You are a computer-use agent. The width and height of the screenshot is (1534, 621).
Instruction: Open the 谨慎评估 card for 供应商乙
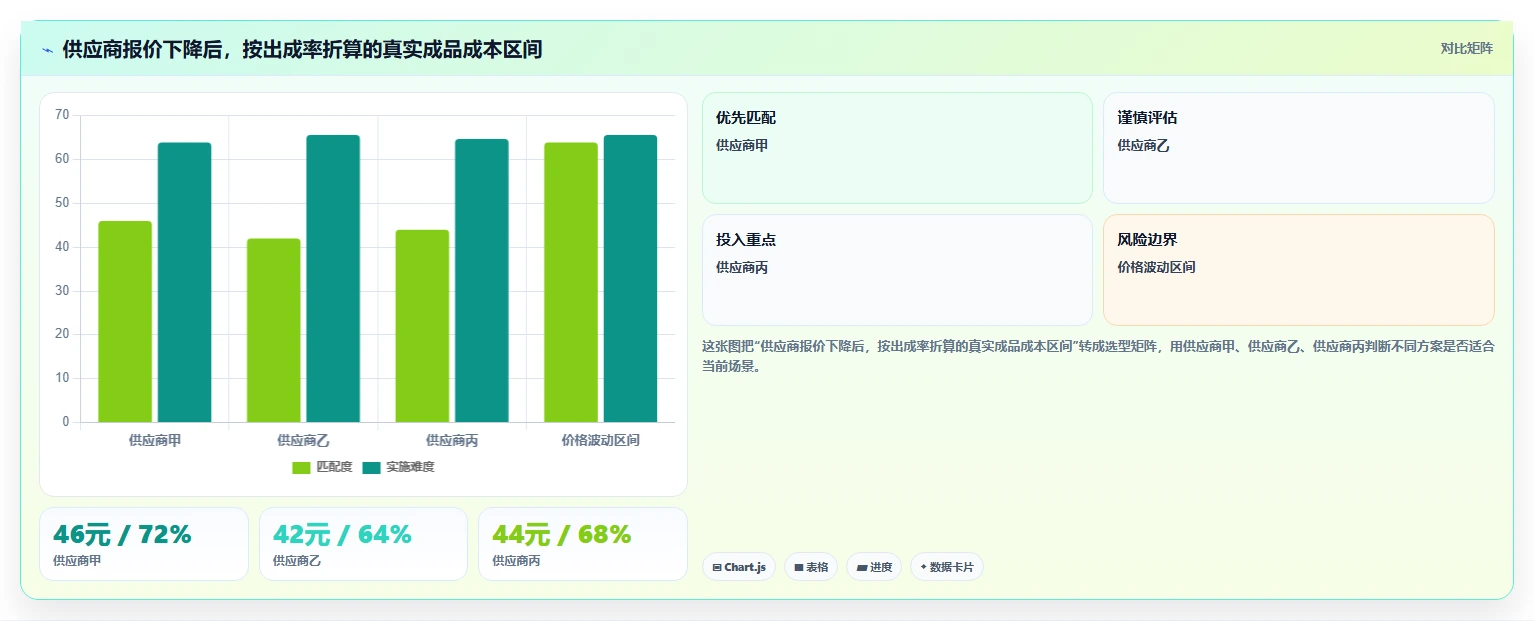tap(1299, 148)
